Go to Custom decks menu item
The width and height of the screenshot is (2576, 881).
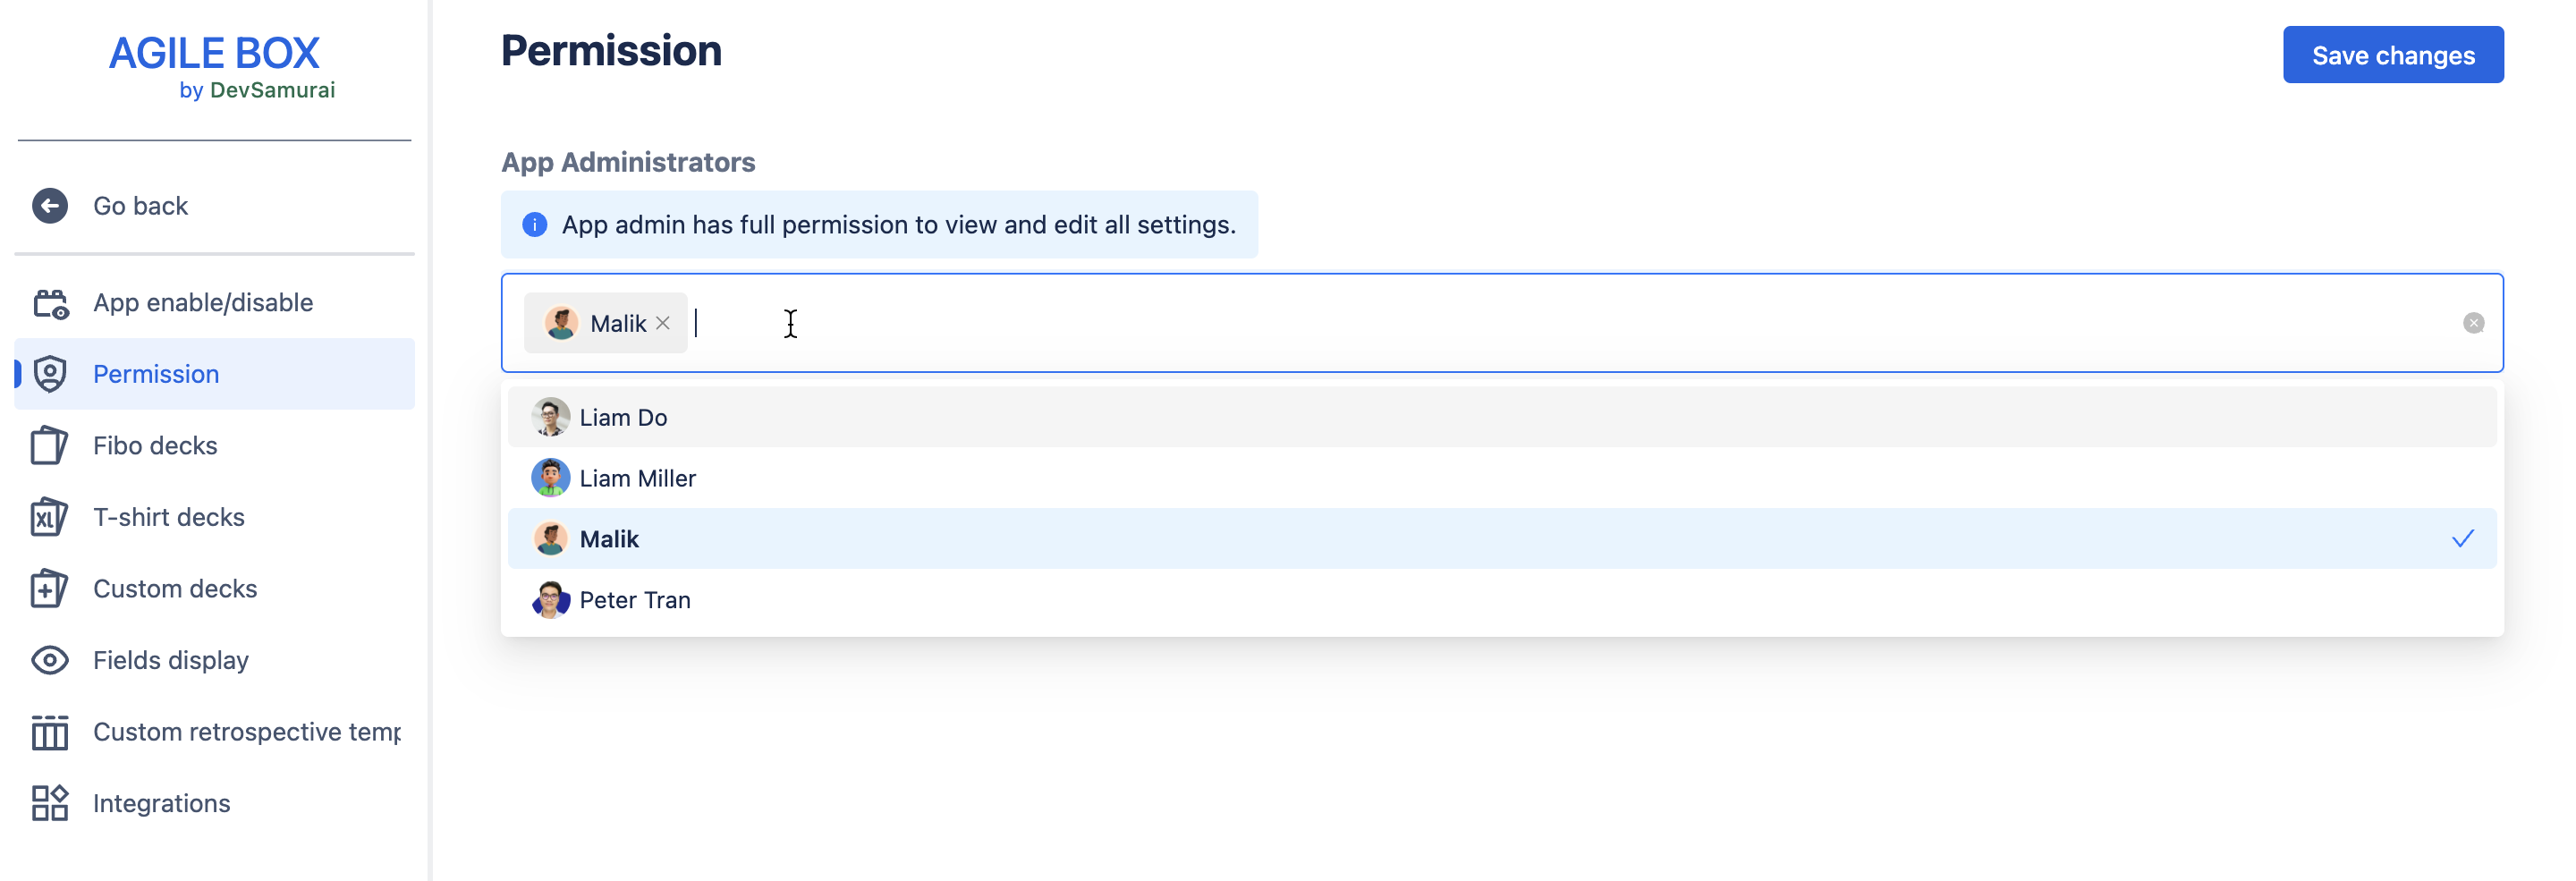pos(175,589)
